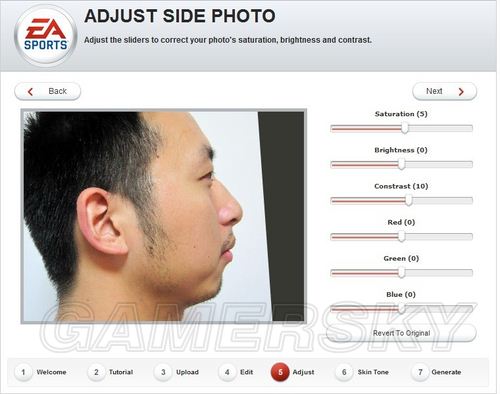500x394 pixels.
Task: Revert To Original photo settings
Action: [401, 333]
